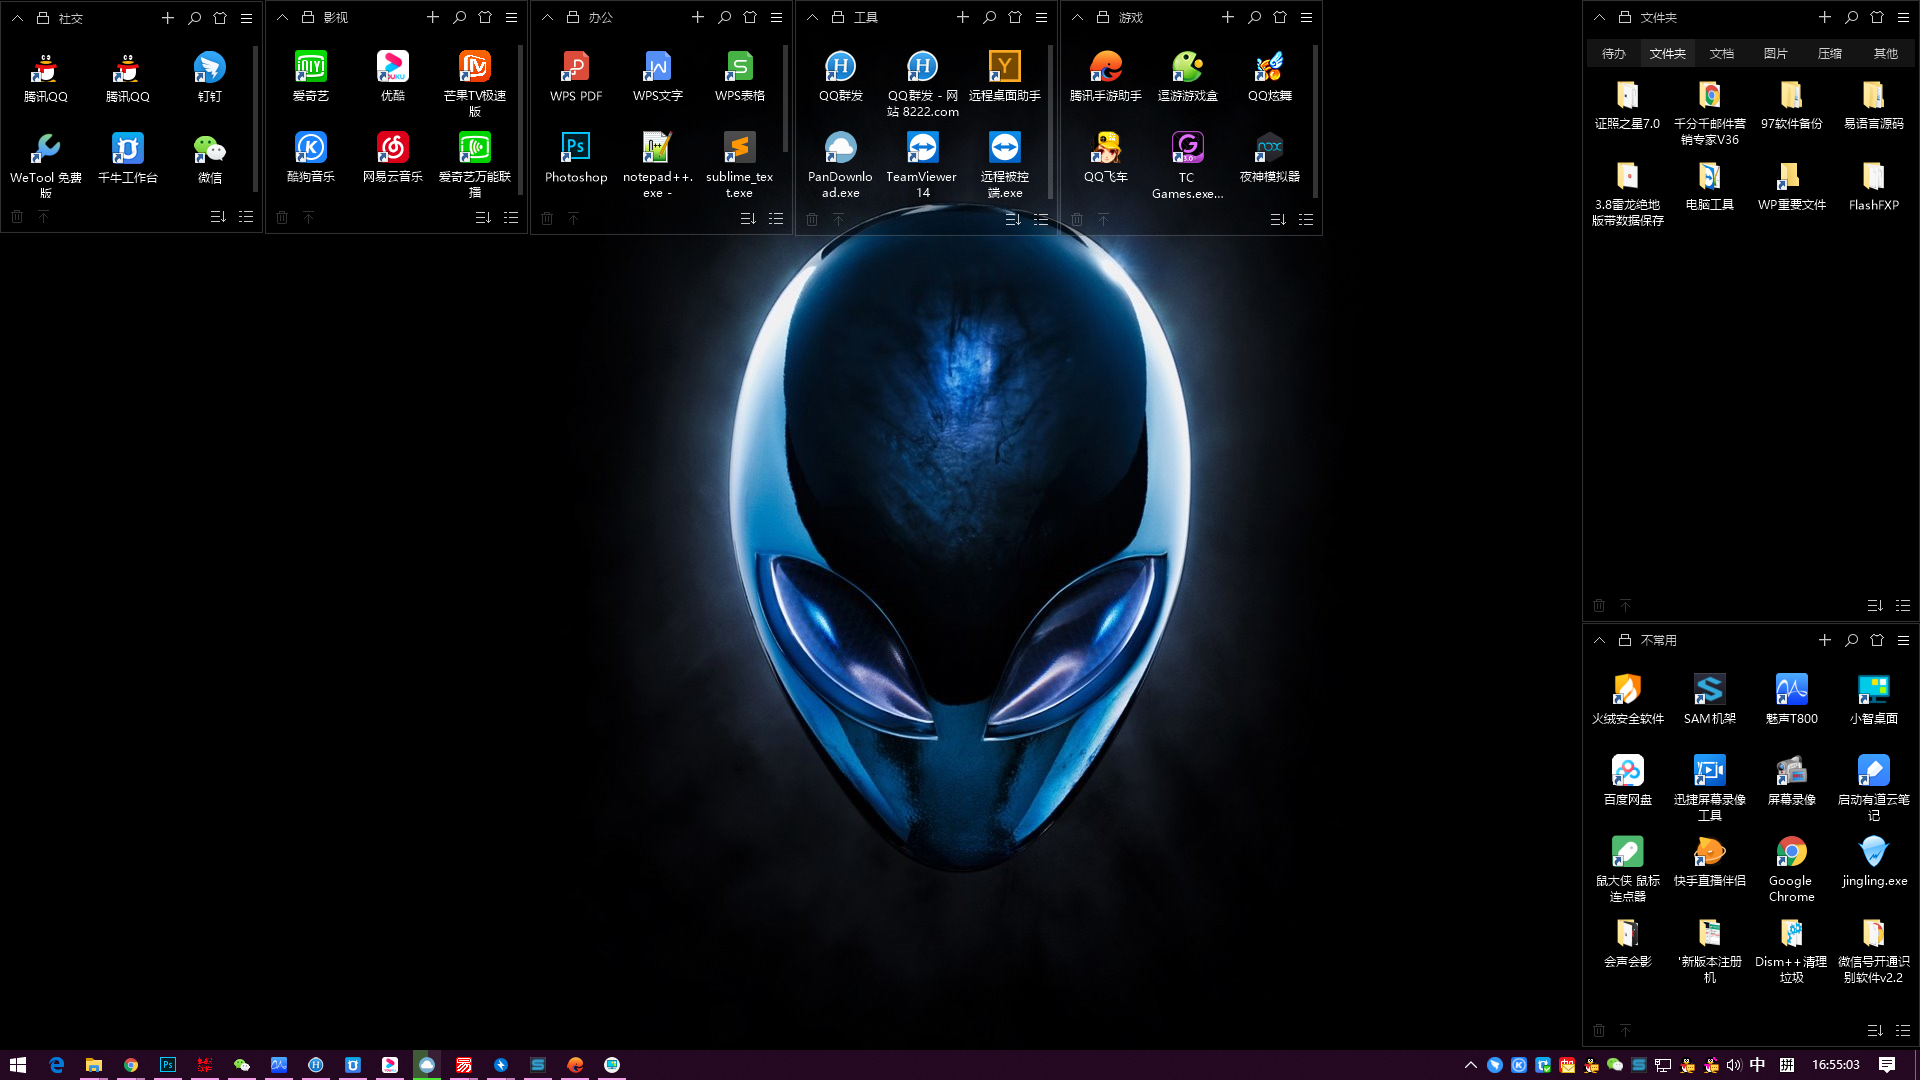Open 迅捷屏幕录像工具 shortcut
This screenshot has width=1920, height=1080.
click(x=1709, y=788)
